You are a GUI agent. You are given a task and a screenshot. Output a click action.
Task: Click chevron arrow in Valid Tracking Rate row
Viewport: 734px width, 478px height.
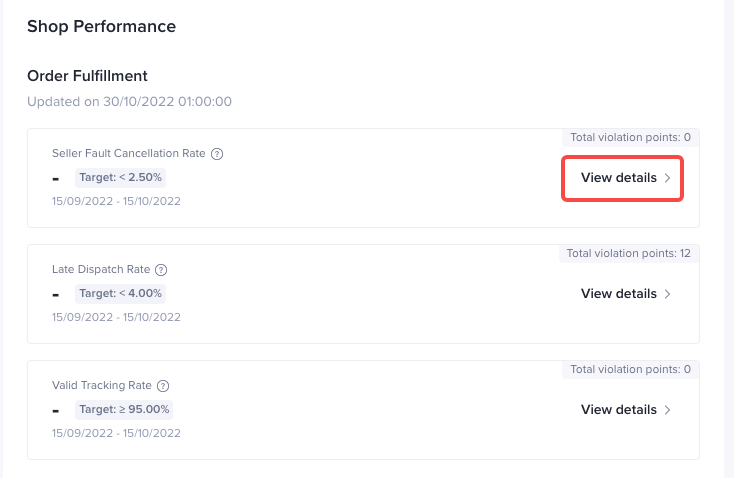(668, 410)
